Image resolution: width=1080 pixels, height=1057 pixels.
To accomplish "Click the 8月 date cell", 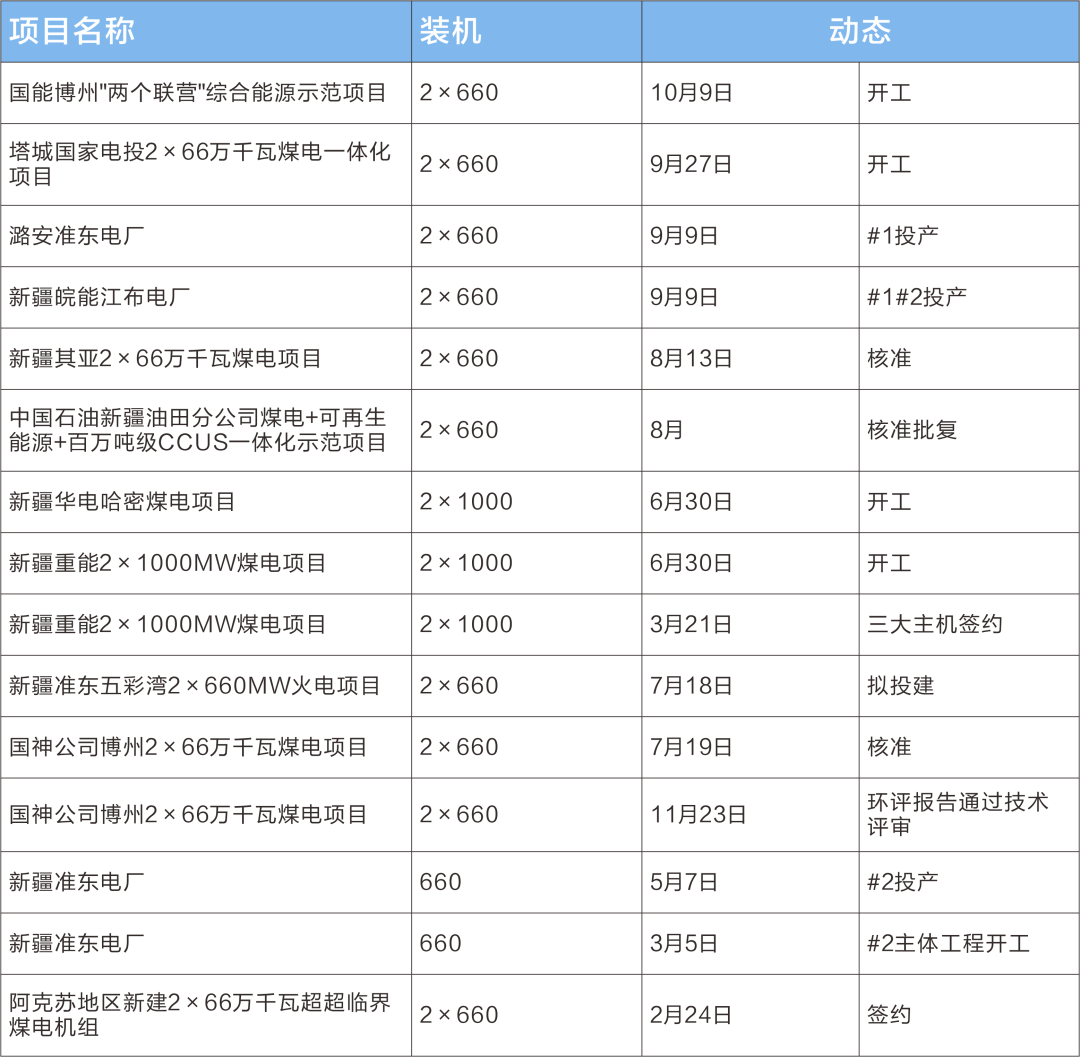I will (x=751, y=430).
